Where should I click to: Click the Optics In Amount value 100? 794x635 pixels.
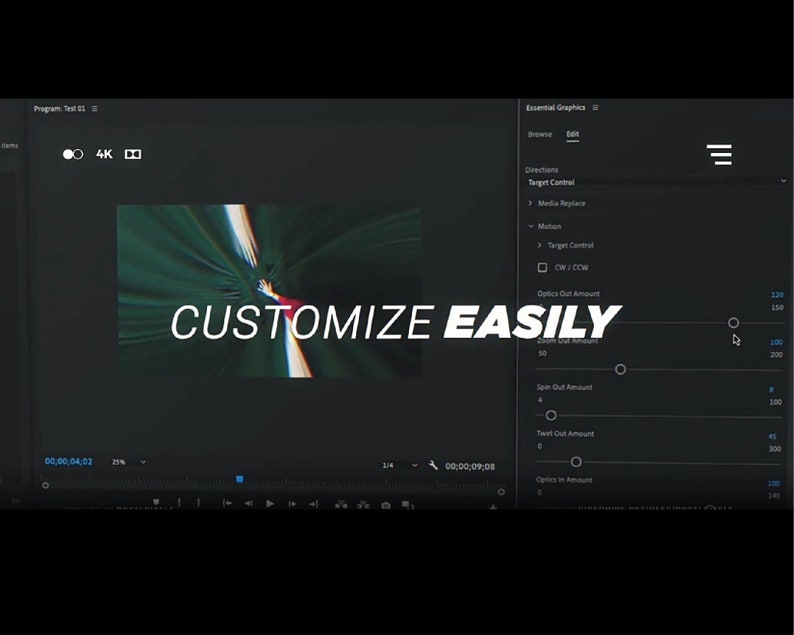click(x=773, y=483)
